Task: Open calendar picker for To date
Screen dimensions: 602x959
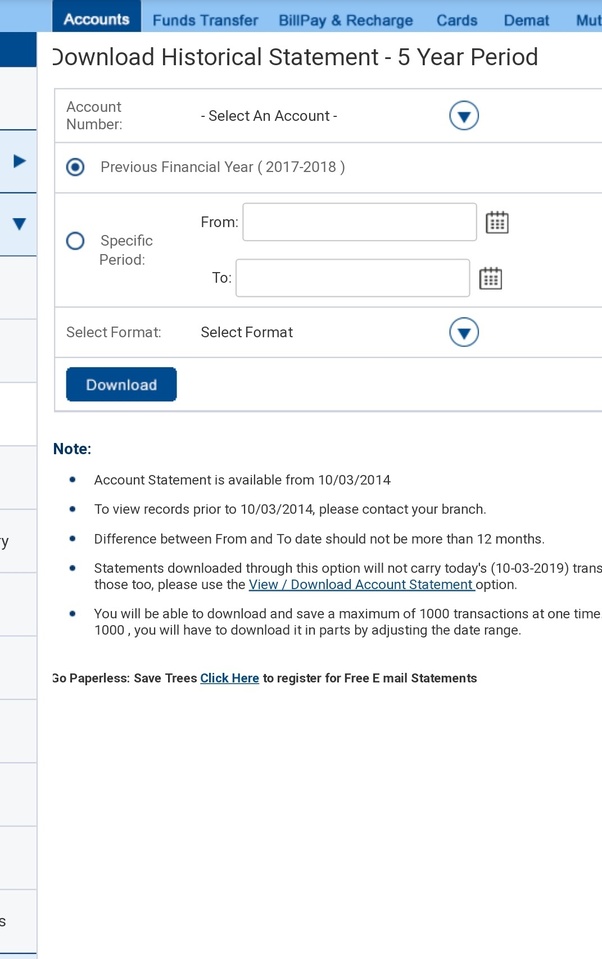Action: tap(490, 278)
